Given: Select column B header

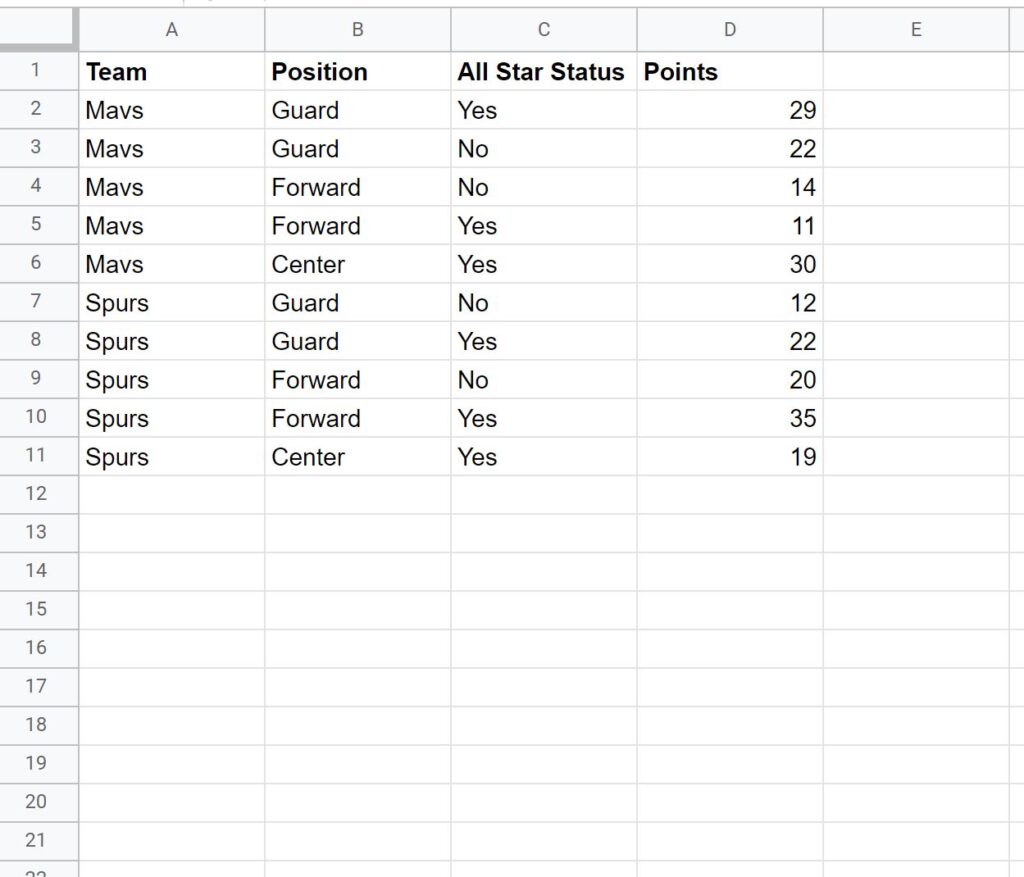Looking at the screenshot, I should 357,30.
